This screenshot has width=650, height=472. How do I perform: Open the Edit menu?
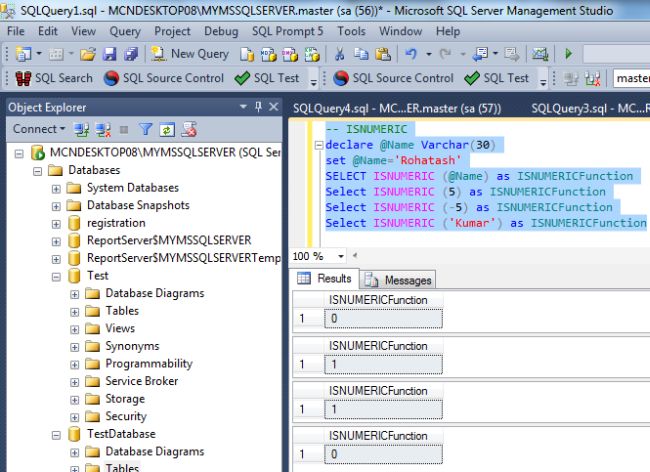pyautogui.click(x=48, y=31)
